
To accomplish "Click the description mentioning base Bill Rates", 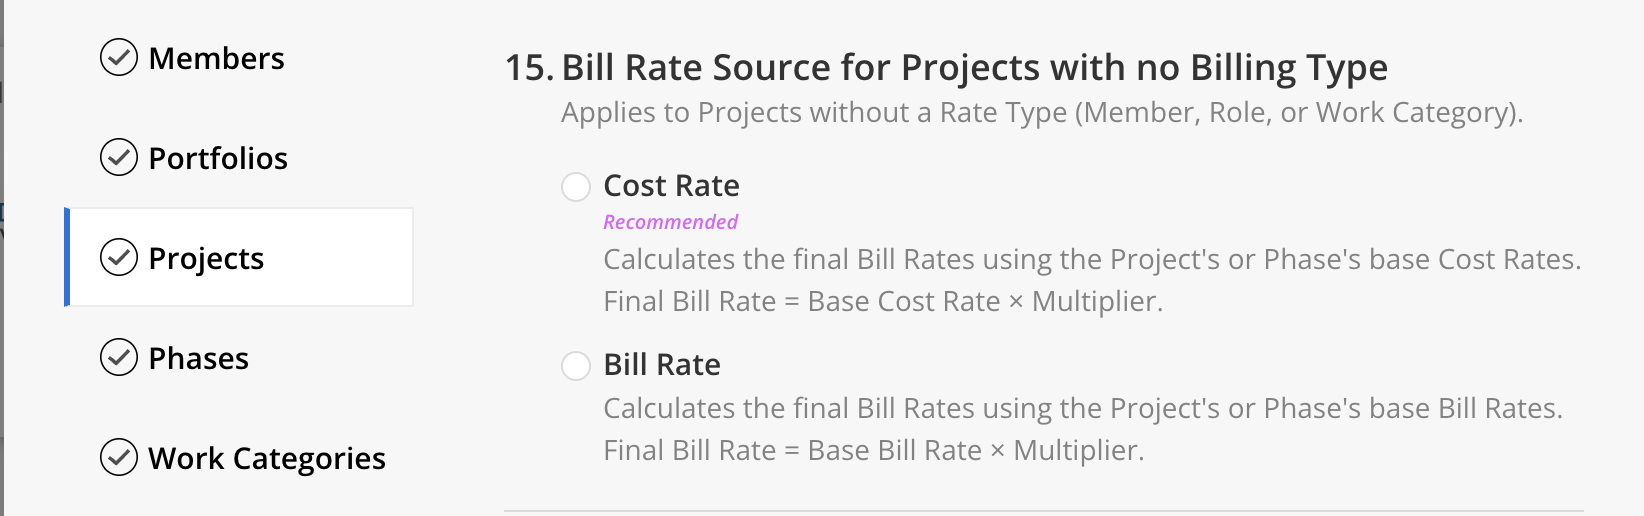I will 1082,409.
